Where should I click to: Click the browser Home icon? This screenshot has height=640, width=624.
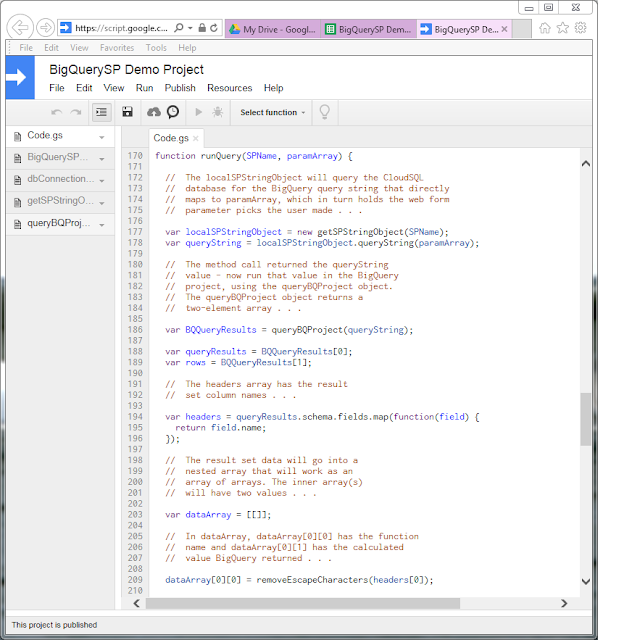point(544,28)
